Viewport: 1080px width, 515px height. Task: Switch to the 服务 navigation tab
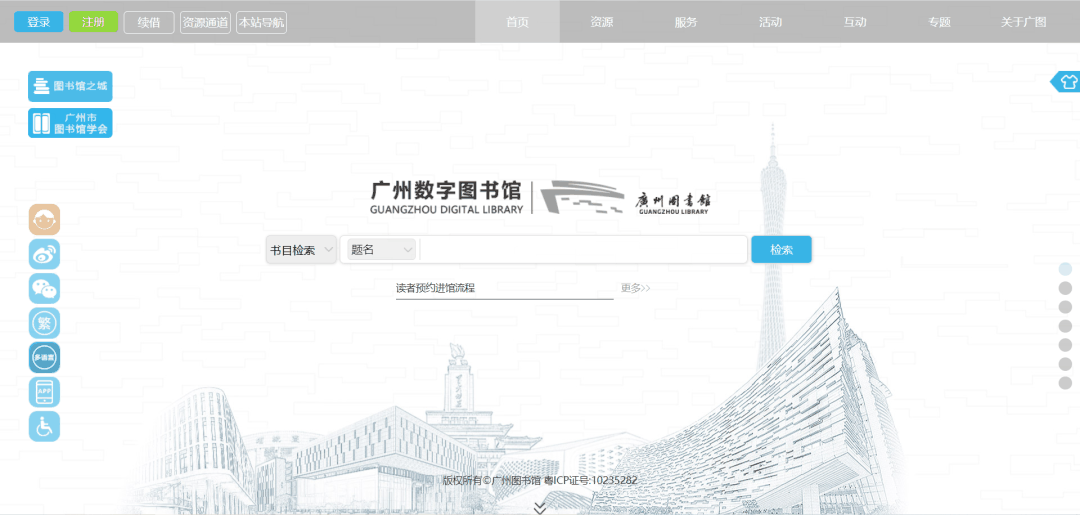[x=686, y=22]
